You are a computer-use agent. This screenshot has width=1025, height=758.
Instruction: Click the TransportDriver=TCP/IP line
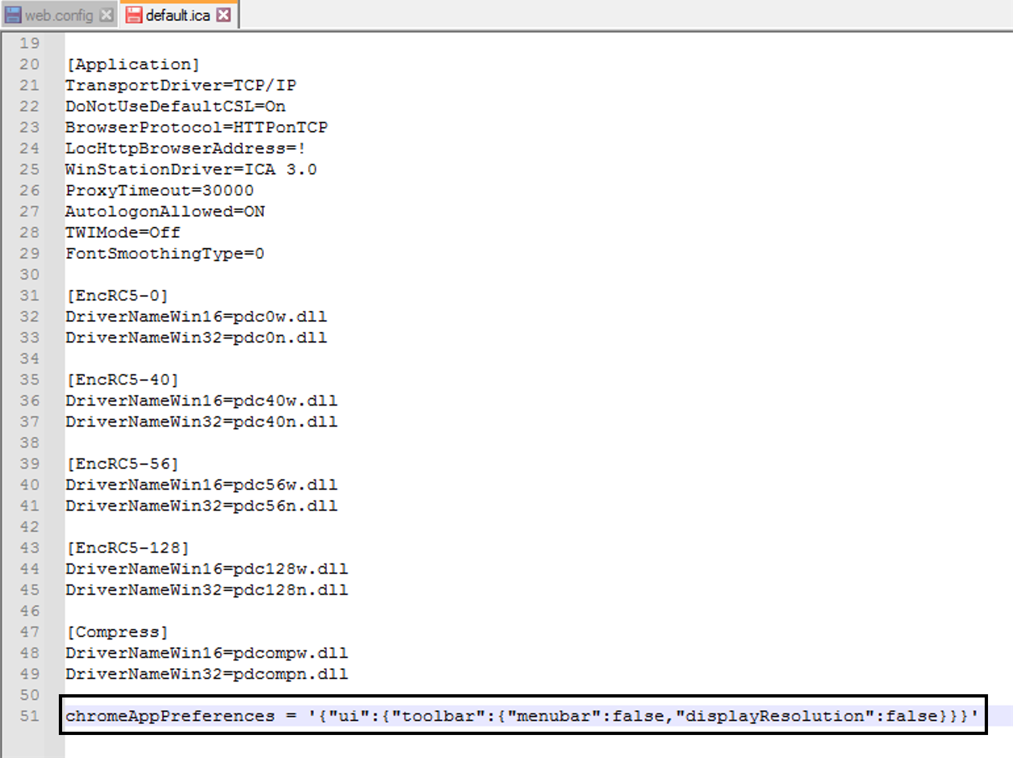pyautogui.click(x=180, y=85)
